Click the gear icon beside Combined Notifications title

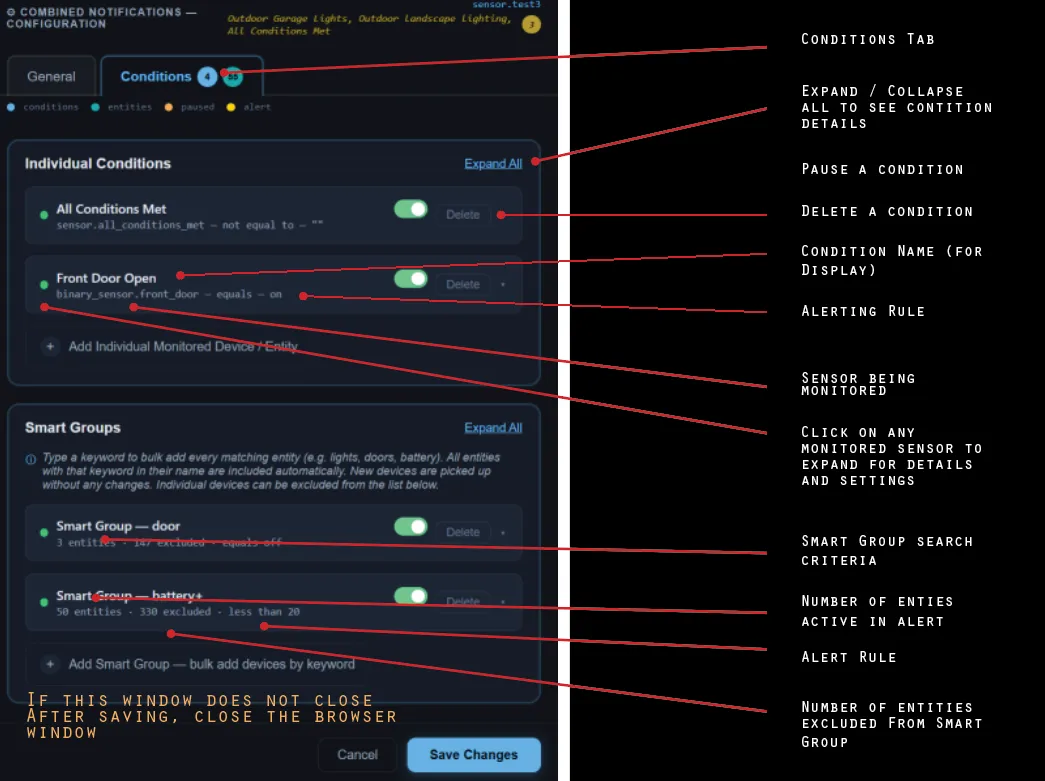(11, 12)
